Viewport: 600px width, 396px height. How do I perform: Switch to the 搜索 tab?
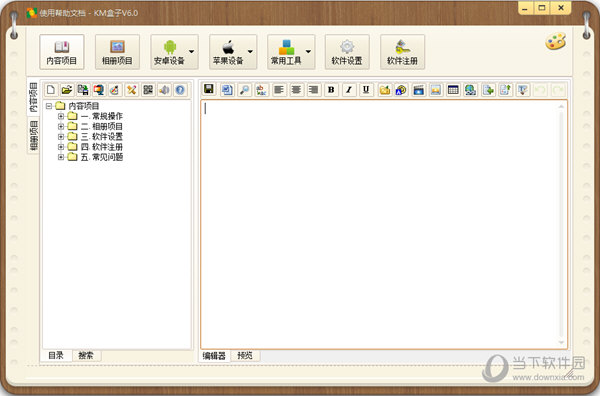coord(86,355)
